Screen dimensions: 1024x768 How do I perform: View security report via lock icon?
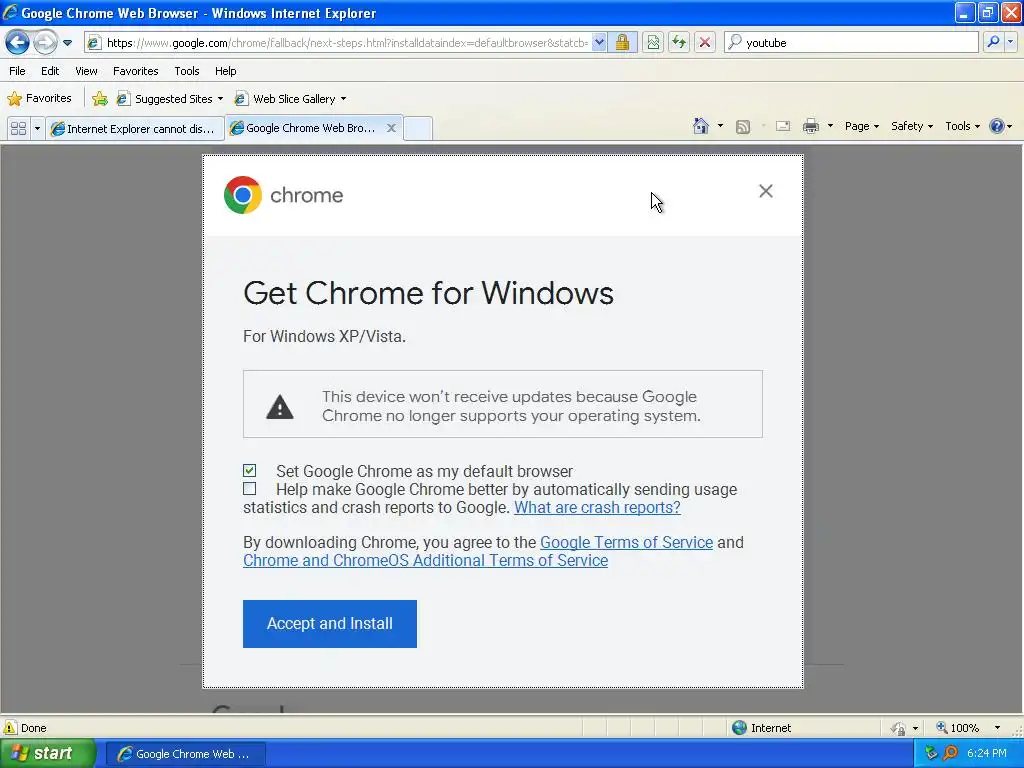point(622,43)
